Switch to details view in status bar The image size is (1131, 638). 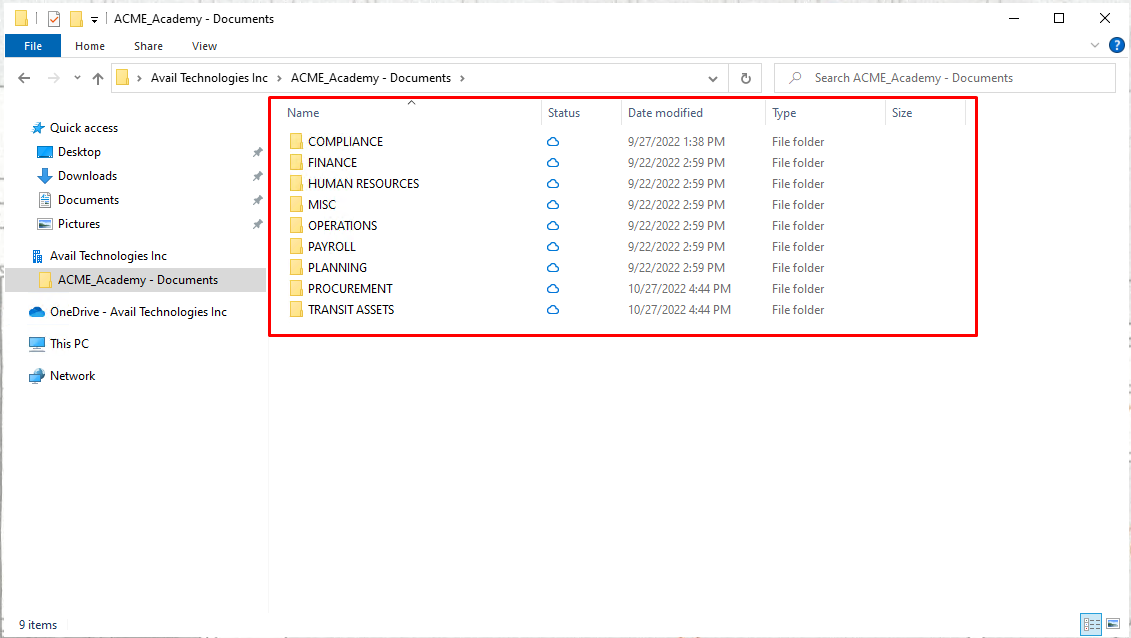(1091, 624)
